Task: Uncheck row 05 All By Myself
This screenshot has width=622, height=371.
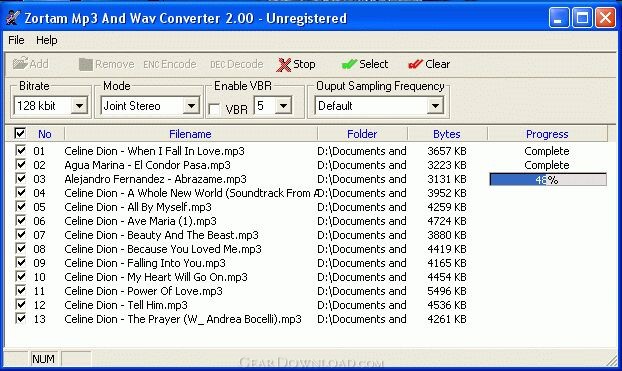Action: tap(20, 206)
